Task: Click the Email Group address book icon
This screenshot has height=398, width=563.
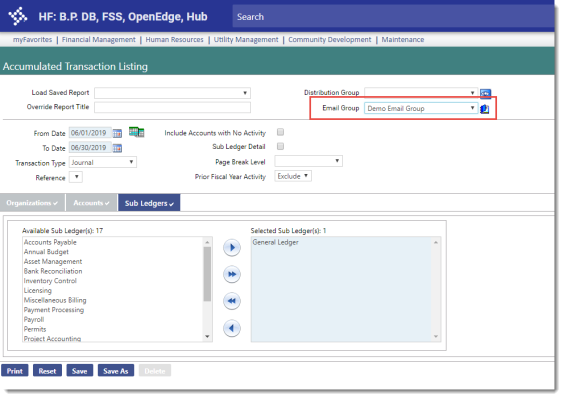Action: pos(485,108)
